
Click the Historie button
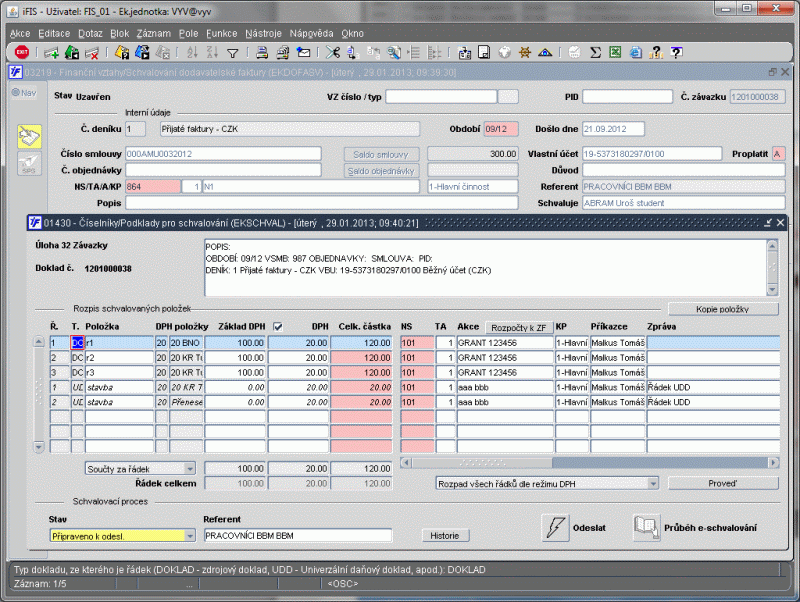tap(445, 536)
